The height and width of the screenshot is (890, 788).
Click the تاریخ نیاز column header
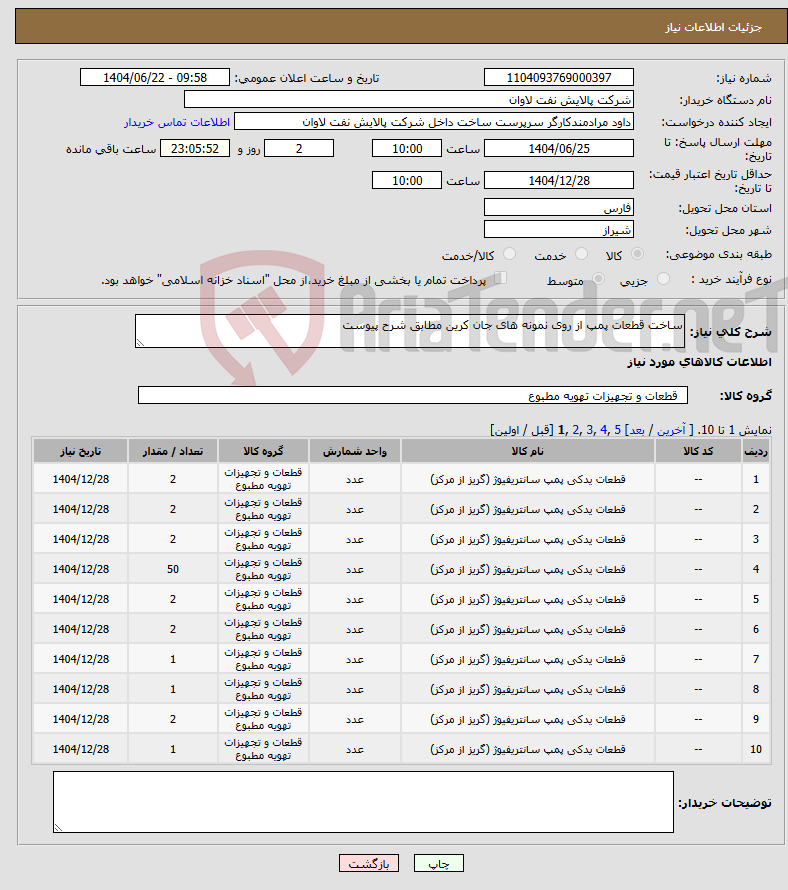pos(81,451)
